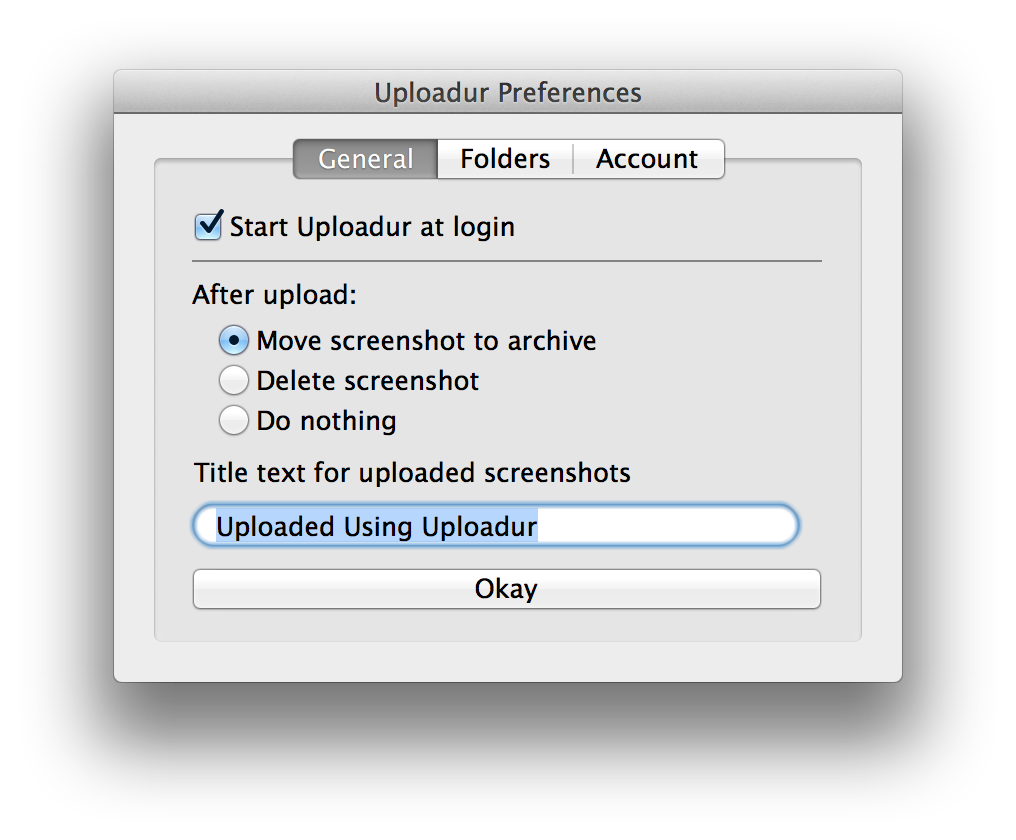Check the Start Uploadur at login box
This screenshot has width=1016, height=840.
(x=206, y=226)
